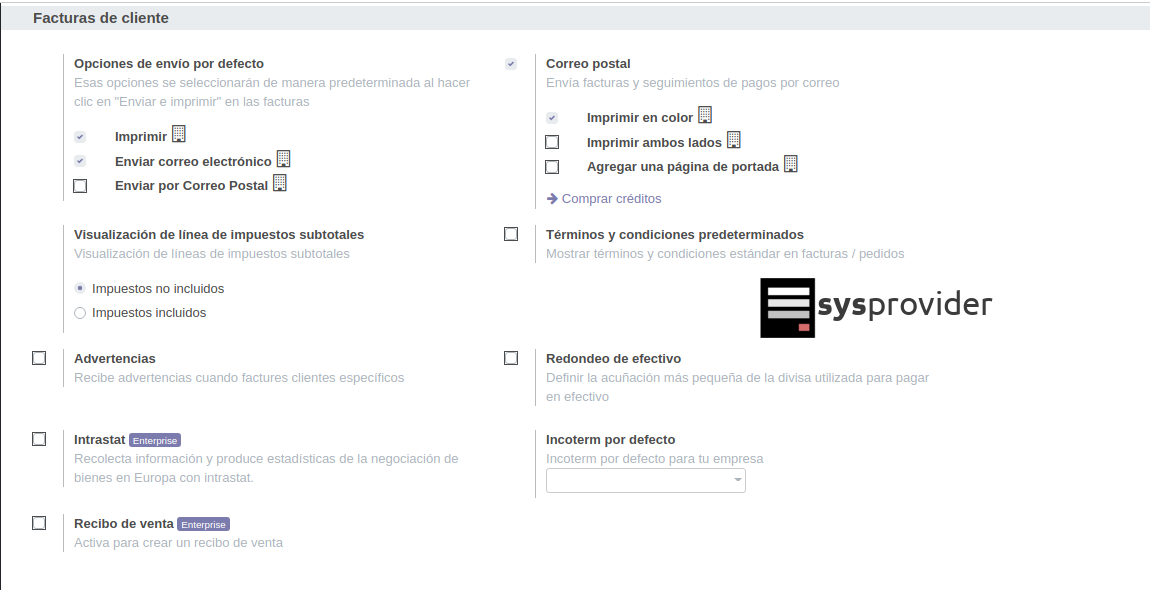
Task: Click company icon beside Imprimir ambos lados
Action: (x=734, y=140)
